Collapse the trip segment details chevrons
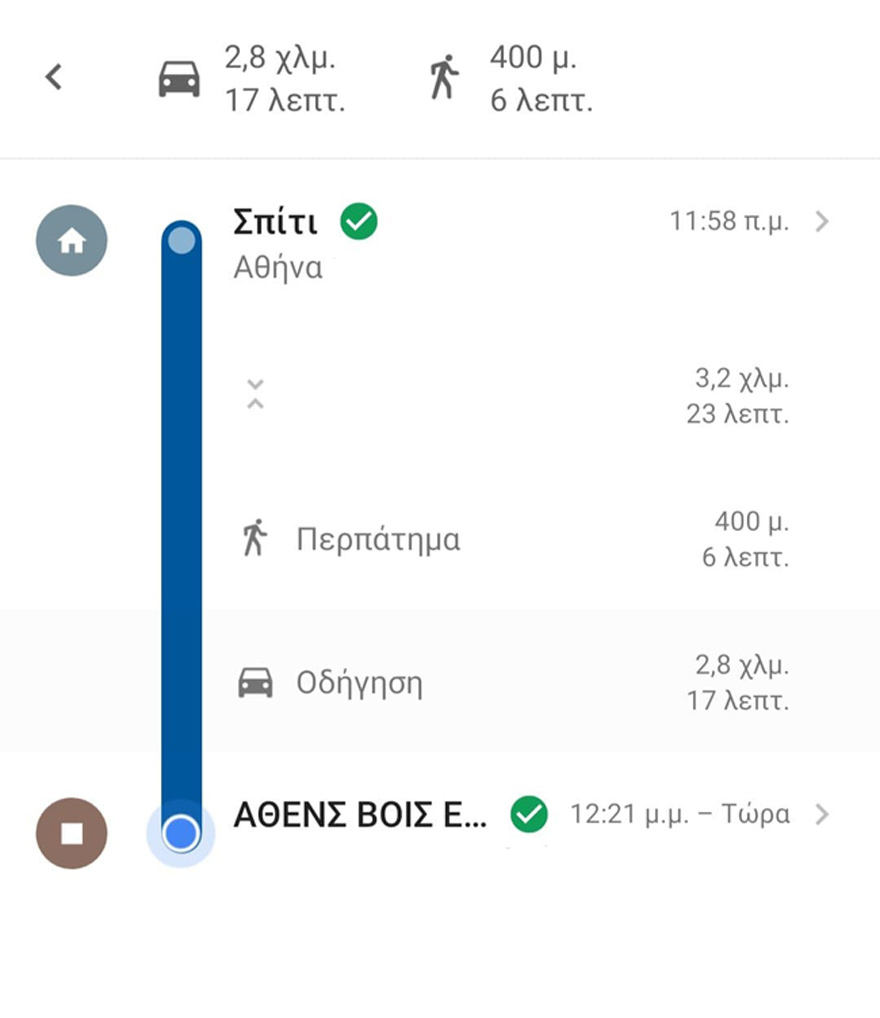 [255, 394]
